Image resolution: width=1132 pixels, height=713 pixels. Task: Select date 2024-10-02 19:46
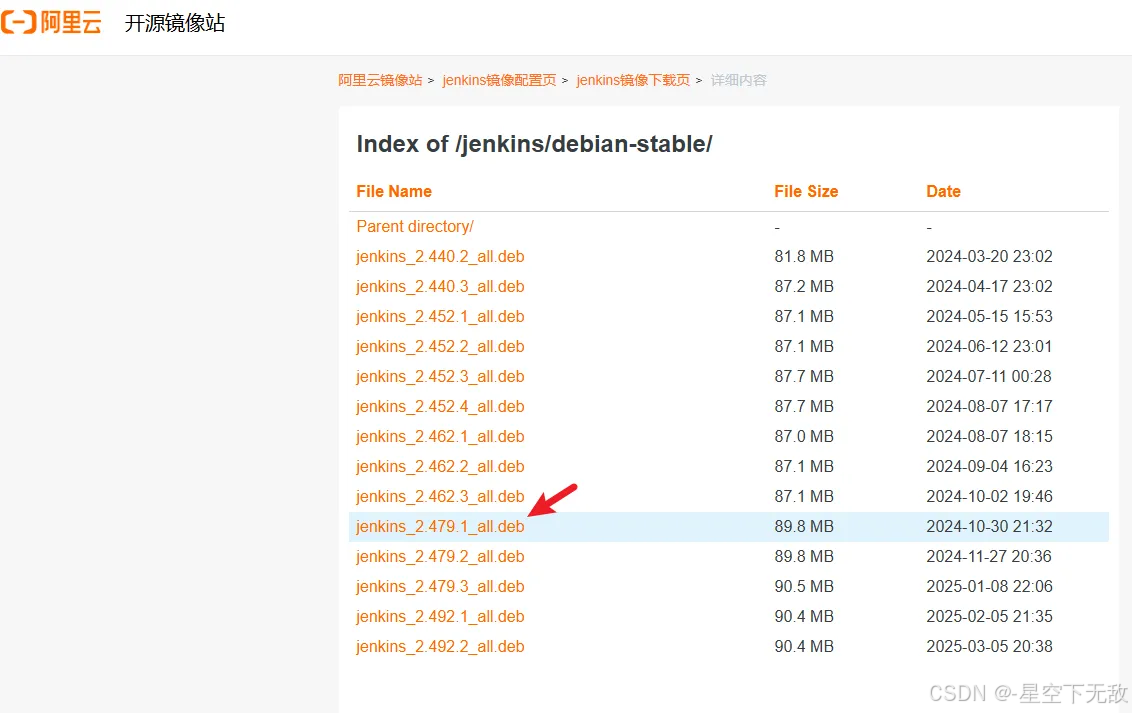[990, 497]
